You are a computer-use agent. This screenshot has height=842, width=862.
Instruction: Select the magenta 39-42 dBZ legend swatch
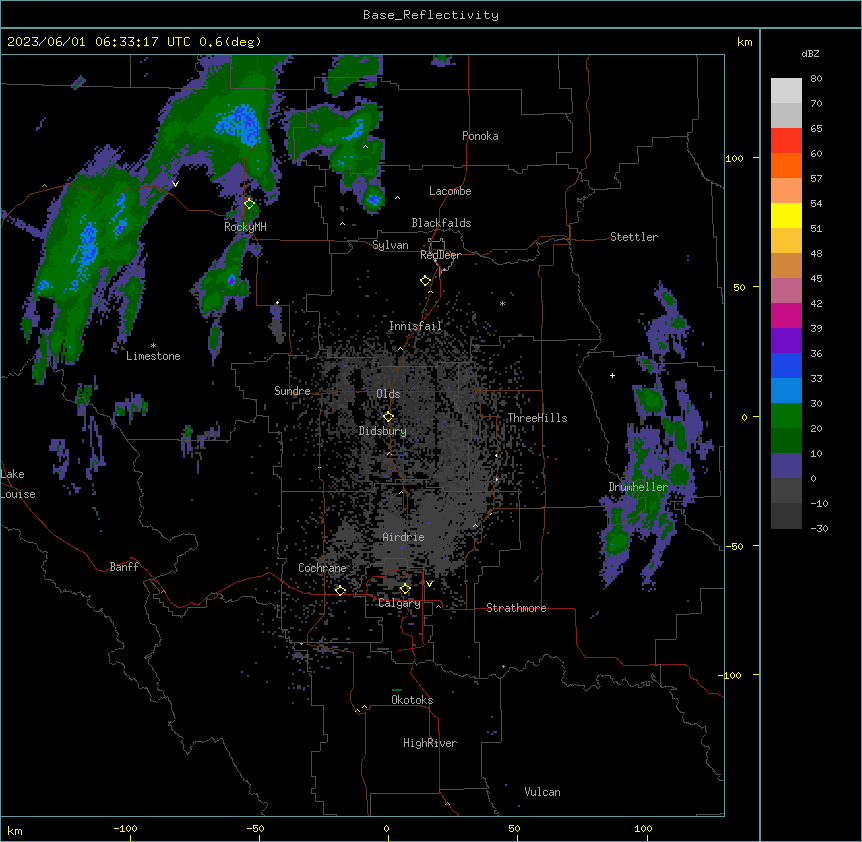tap(786, 315)
